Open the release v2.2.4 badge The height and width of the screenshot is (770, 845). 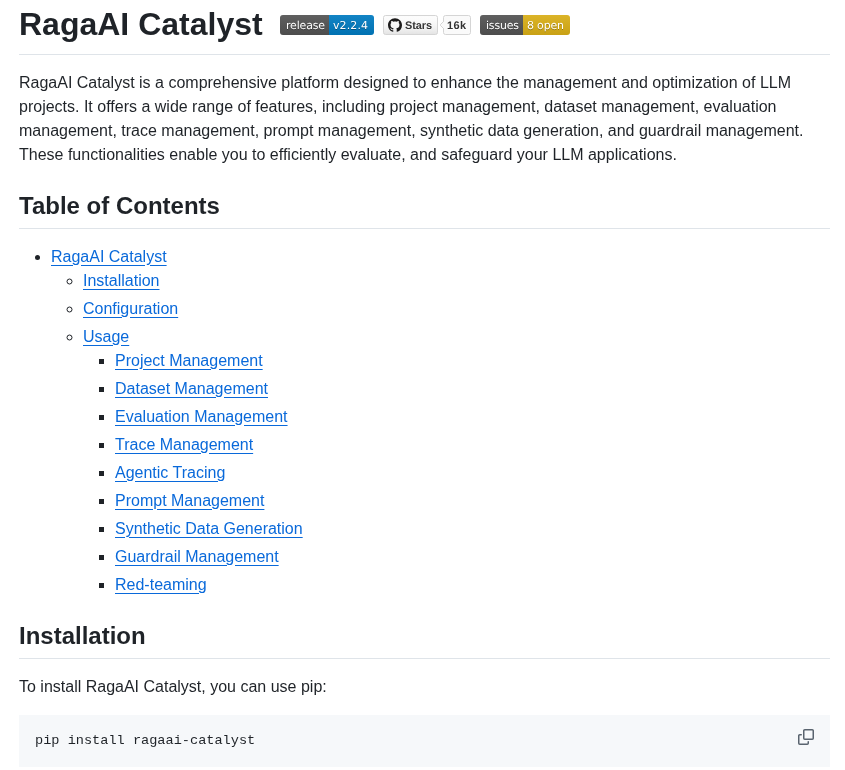coord(327,25)
